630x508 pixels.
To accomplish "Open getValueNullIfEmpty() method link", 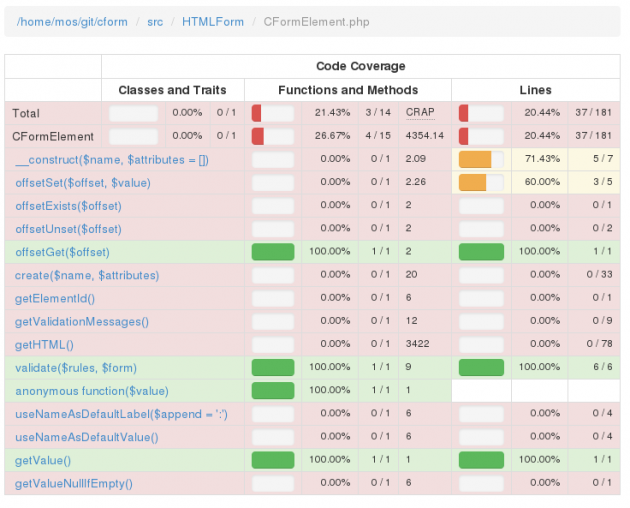I will pyautogui.click(x=74, y=483).
